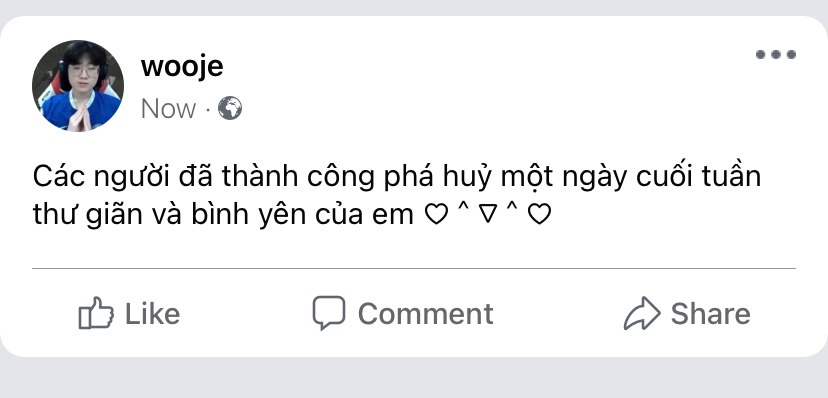This screenshot has width=828, height=398.
Task: Click the words cuối tuần in the post
Action: coord(699,176)
